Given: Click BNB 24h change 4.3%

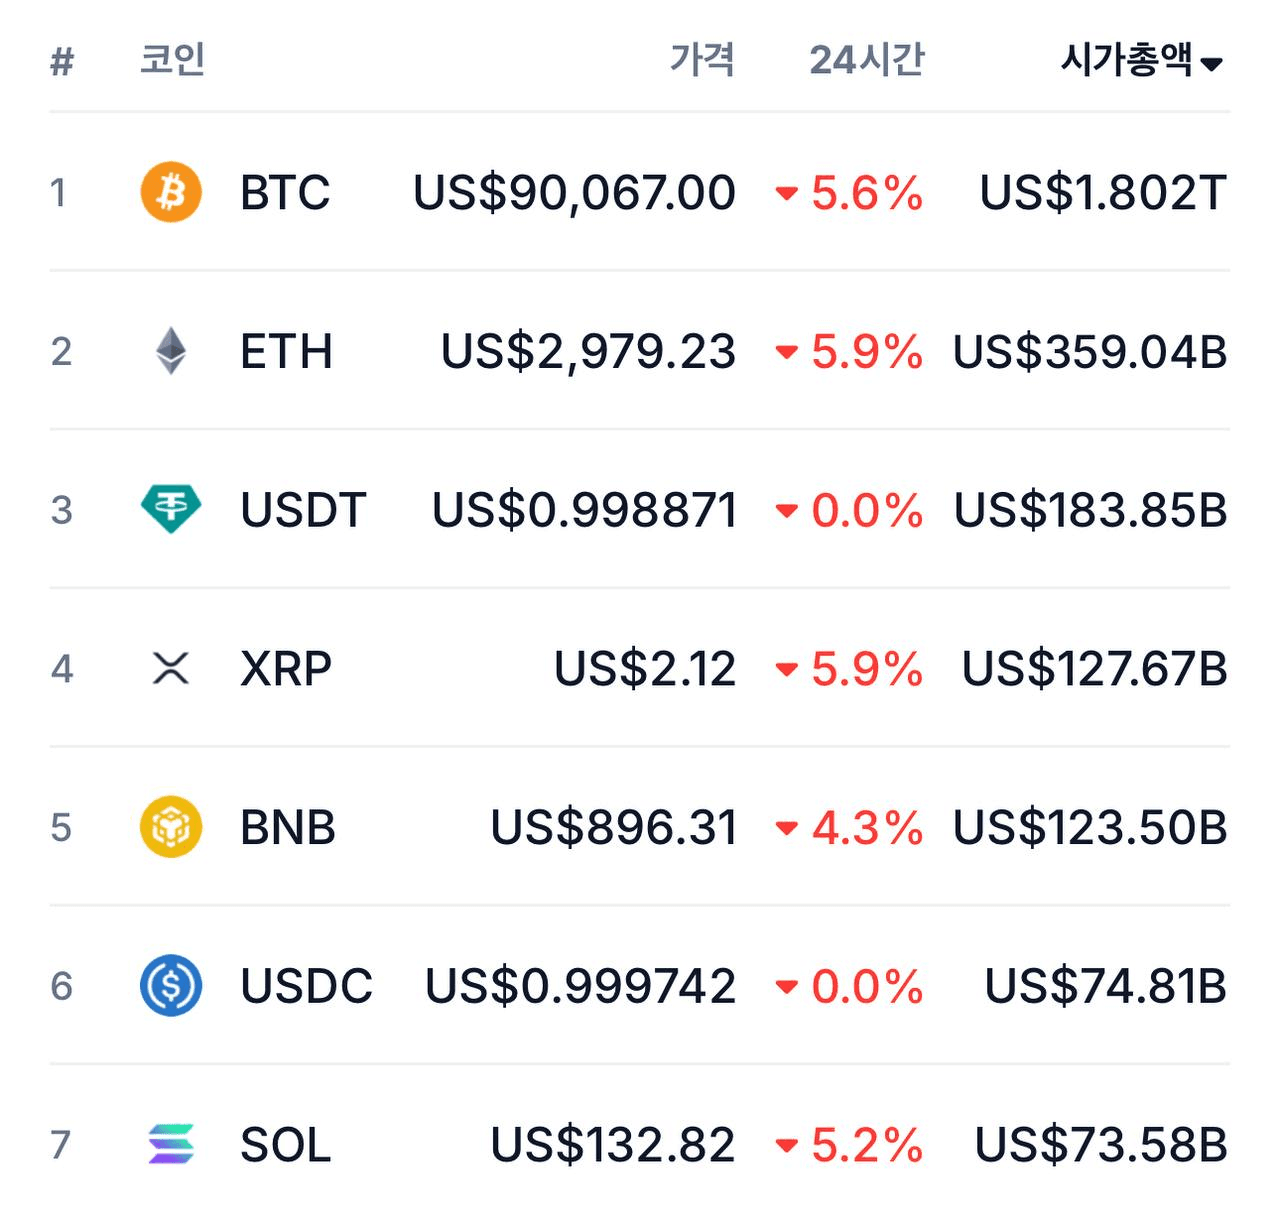Looking at the screenshot, I should [x=866, y=827].
